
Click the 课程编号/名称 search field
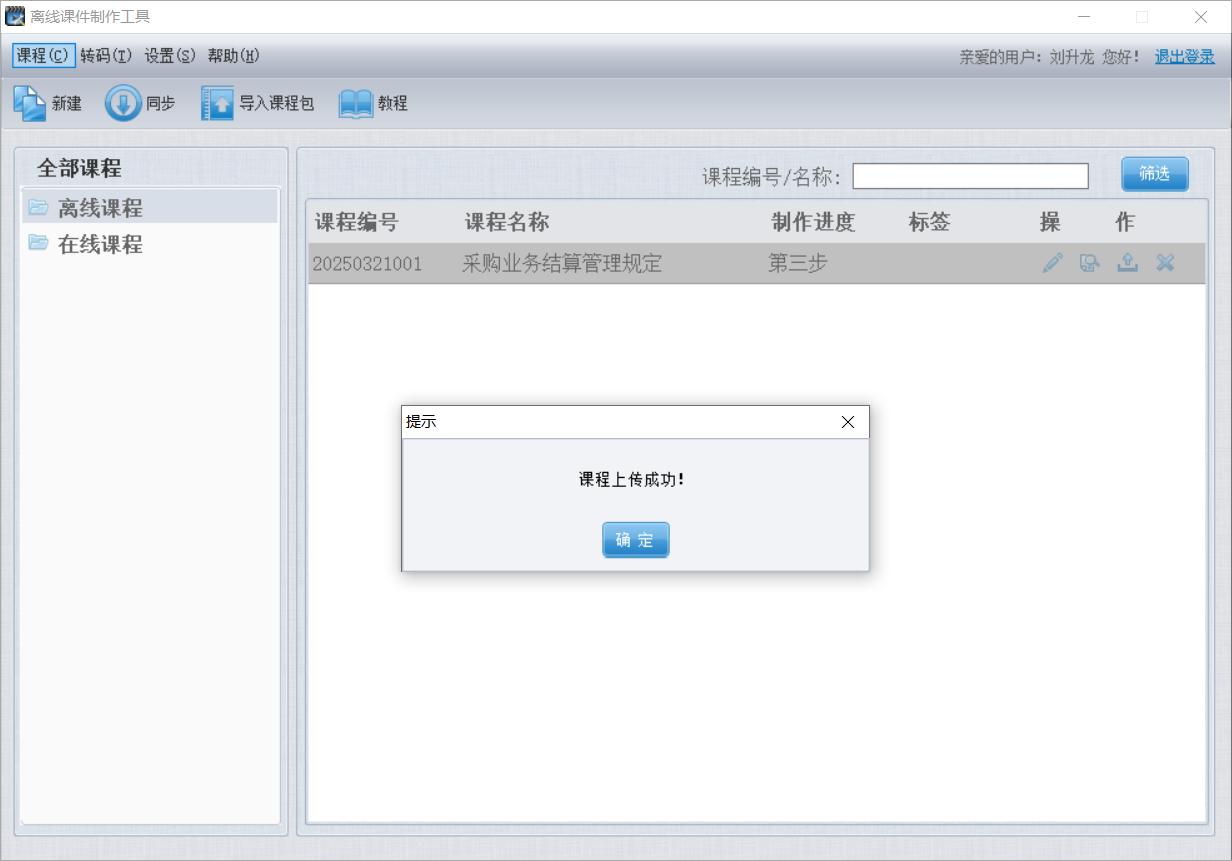tap(969, 176)
